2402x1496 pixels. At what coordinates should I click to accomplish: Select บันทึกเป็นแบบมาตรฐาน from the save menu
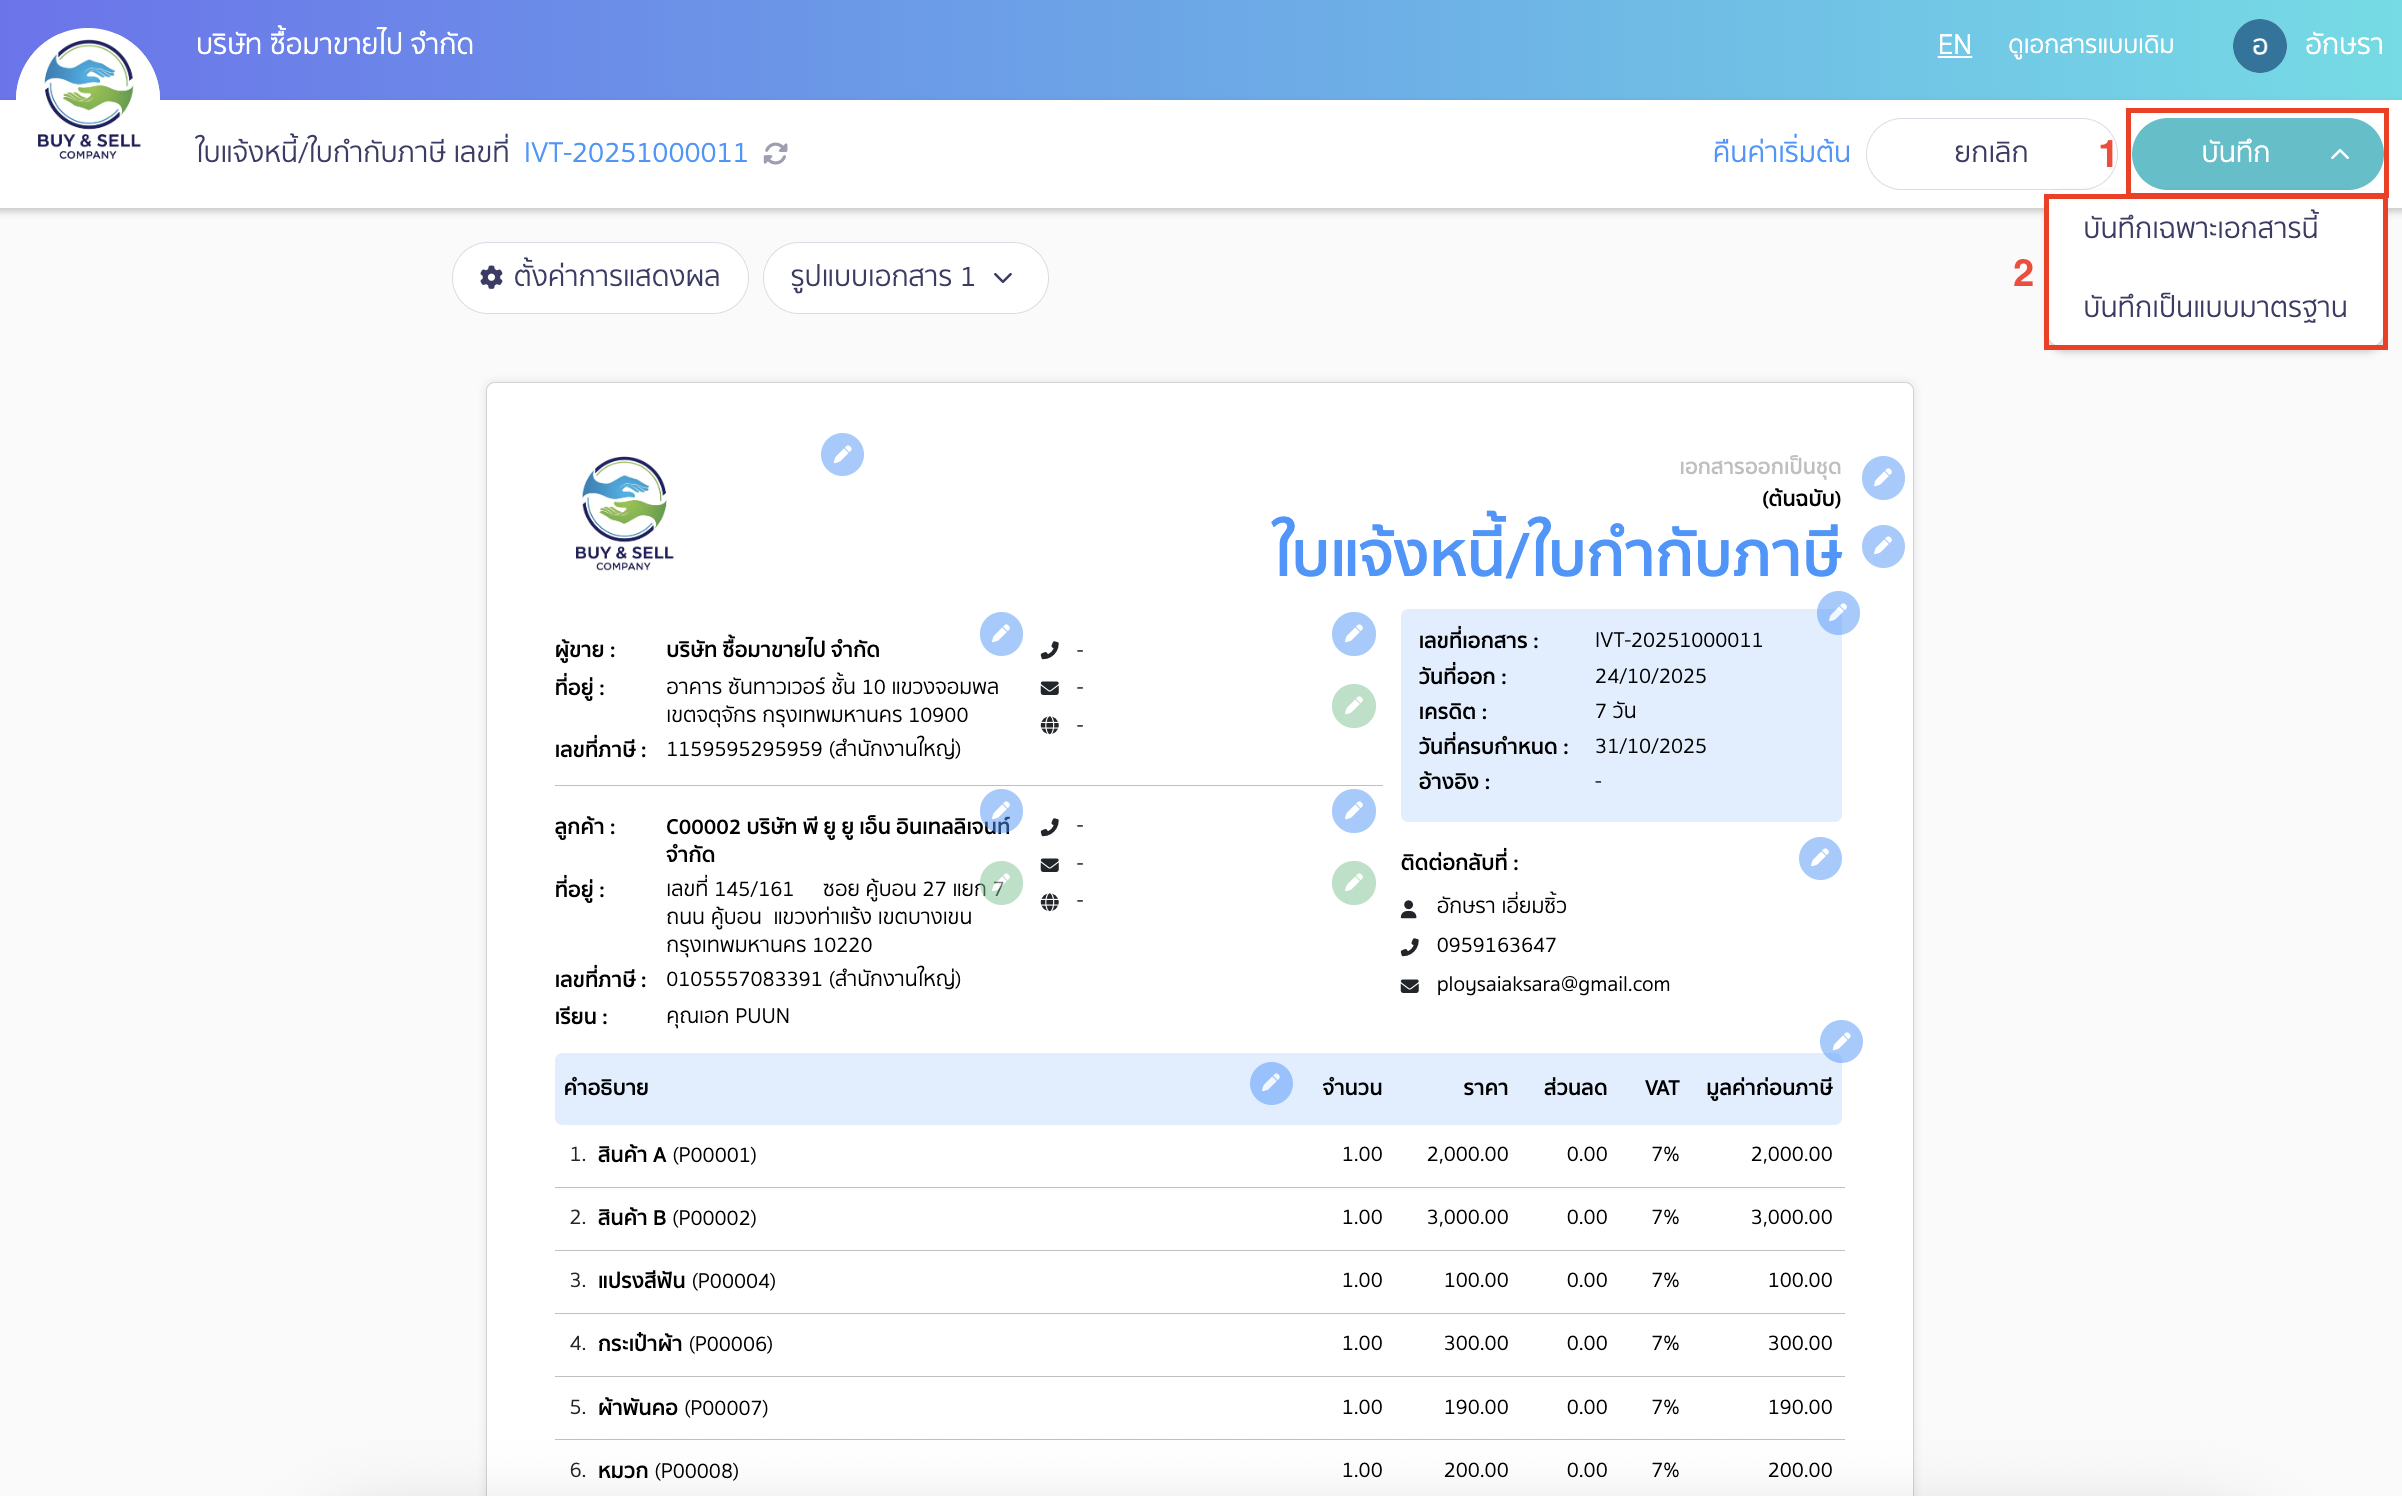point(2215,307)
